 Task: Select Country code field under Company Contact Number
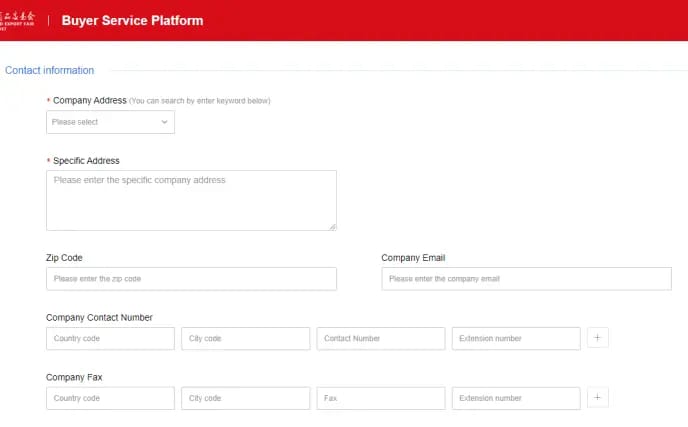tap(110, 339)
